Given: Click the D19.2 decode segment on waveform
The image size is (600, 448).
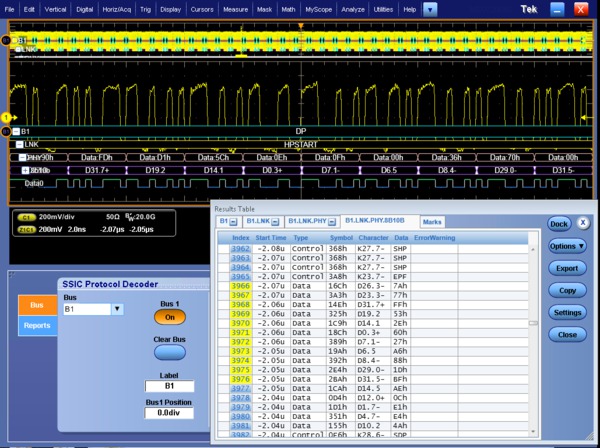Looking at the screenshot, I should [155, 170].
